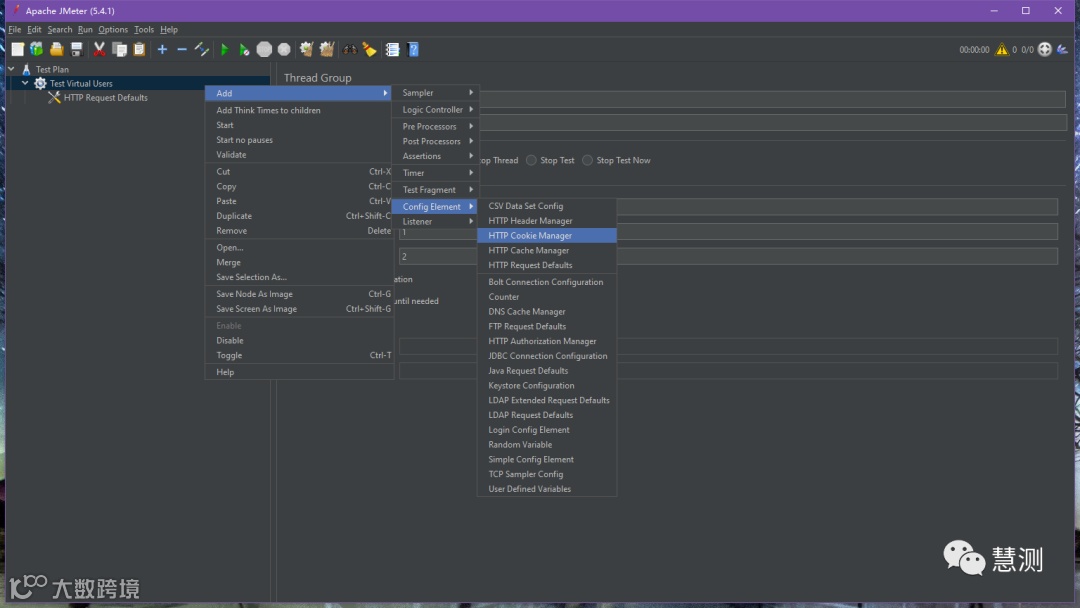Click the Search binoculars icon
Image resolution: width=1080 pixels, height=608 pixels.
[350, 50]
